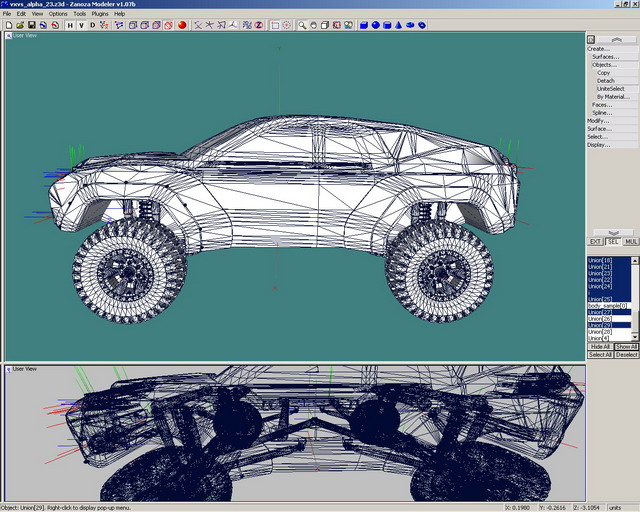Click the magnifier zoom tool icon

[x=301, y=25]
